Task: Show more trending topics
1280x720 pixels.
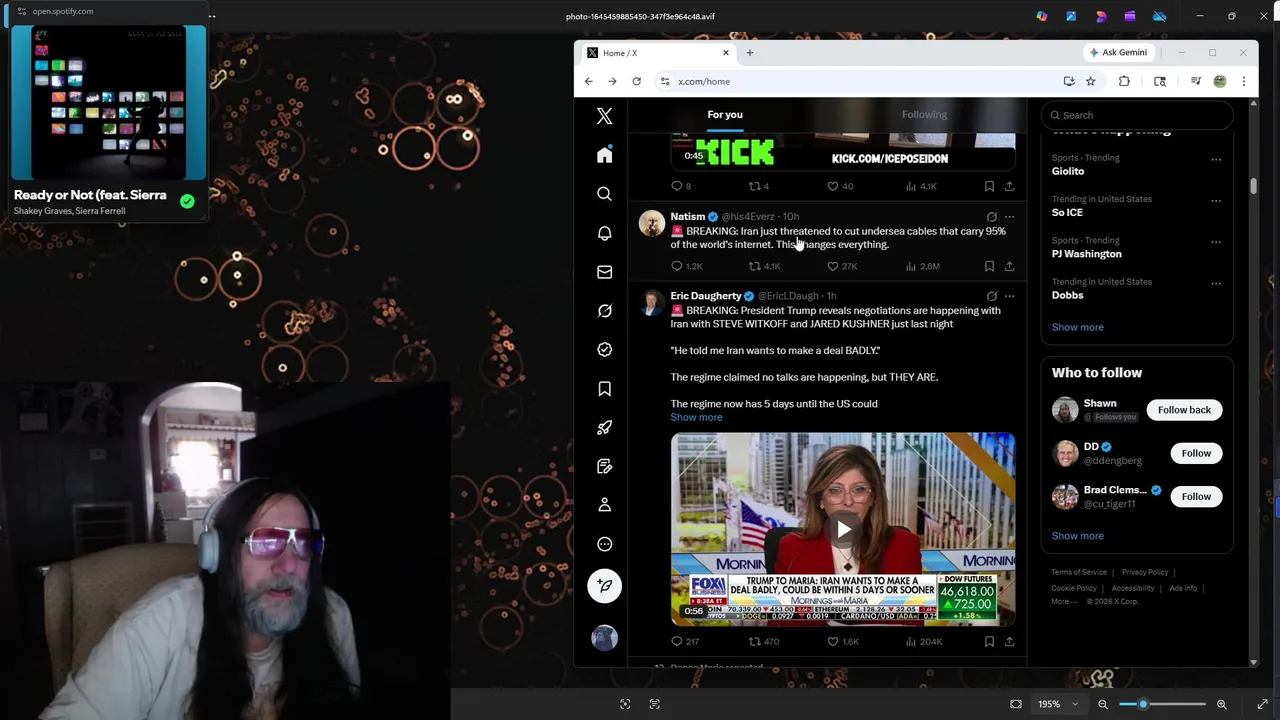Action: point(1077,327)
